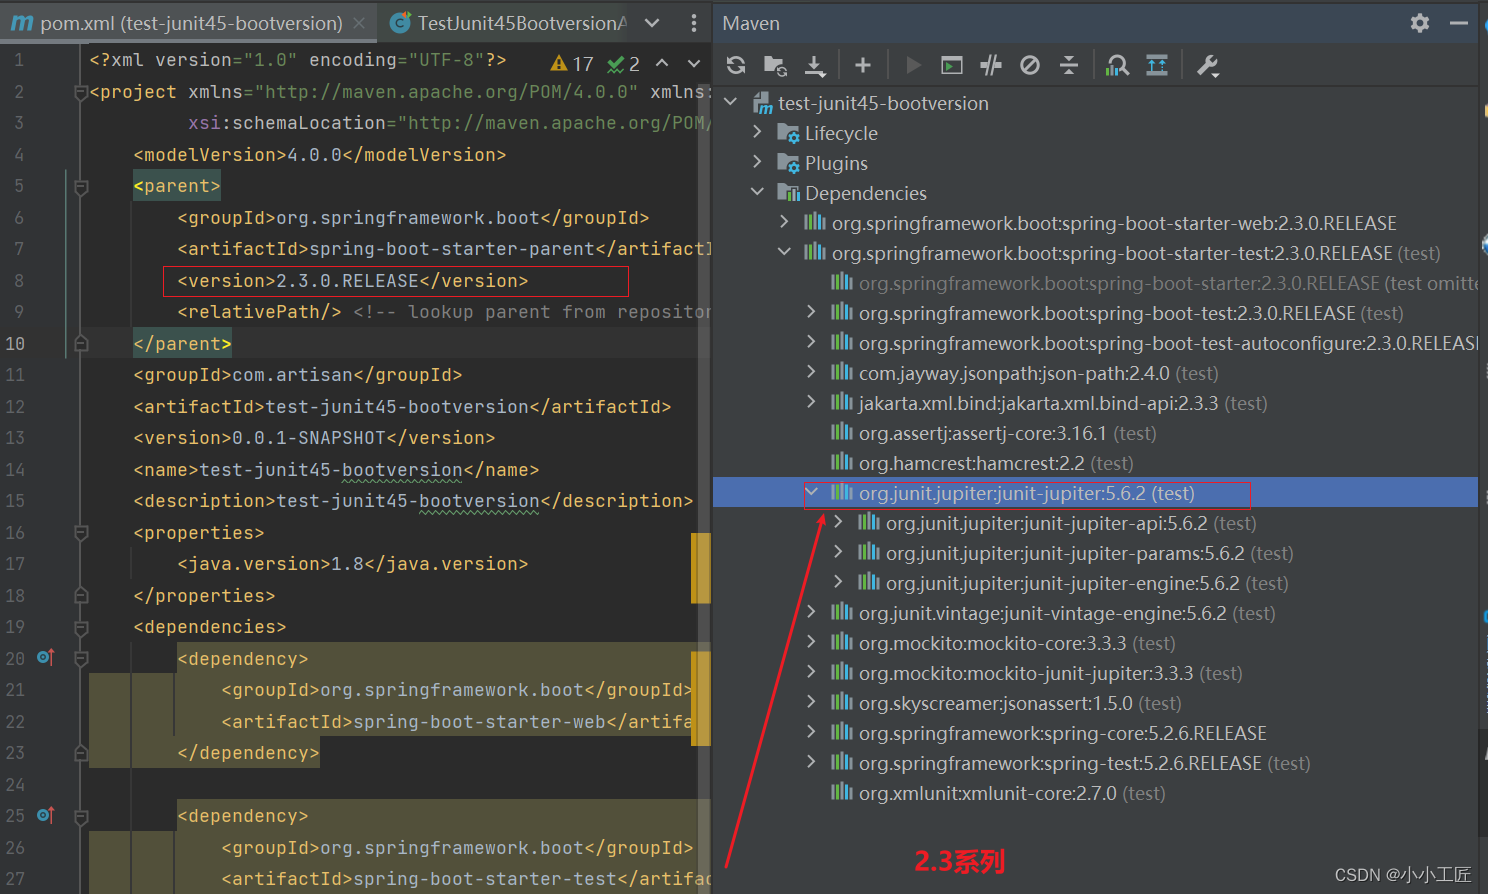The width and height of the screenshot is (1488, 894).
Task: Select junit-jupiter-params:5.6.2 row
Action: click(x=1095, y=553)
